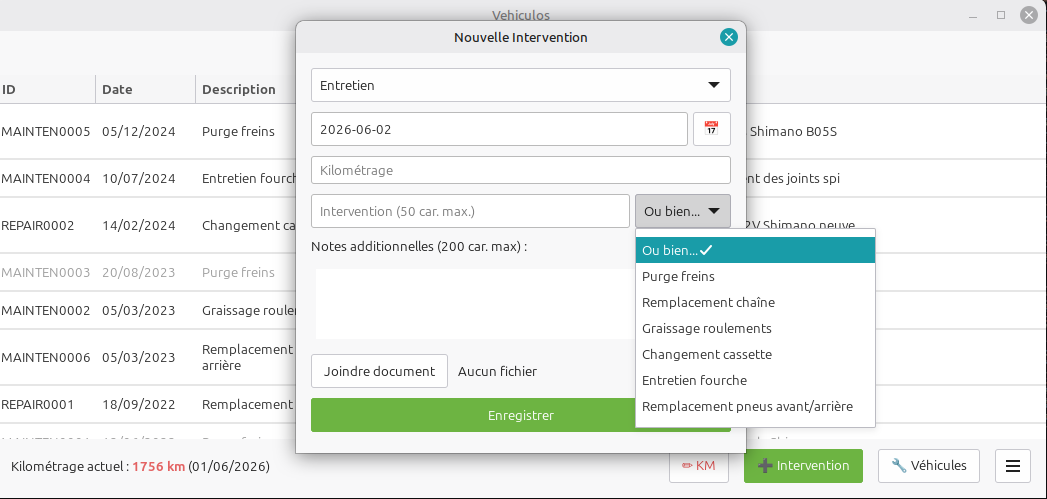
Task: Open the hamburger menu icon
Action: point(1013,466)
